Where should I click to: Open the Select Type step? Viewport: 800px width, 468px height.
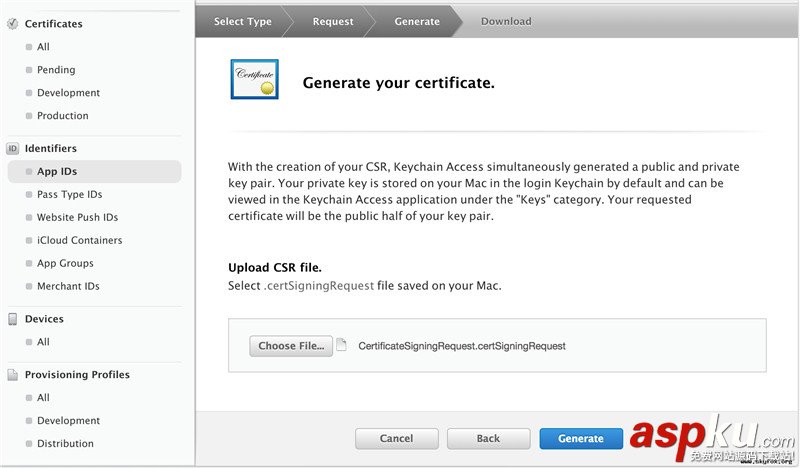click(243, 21)
